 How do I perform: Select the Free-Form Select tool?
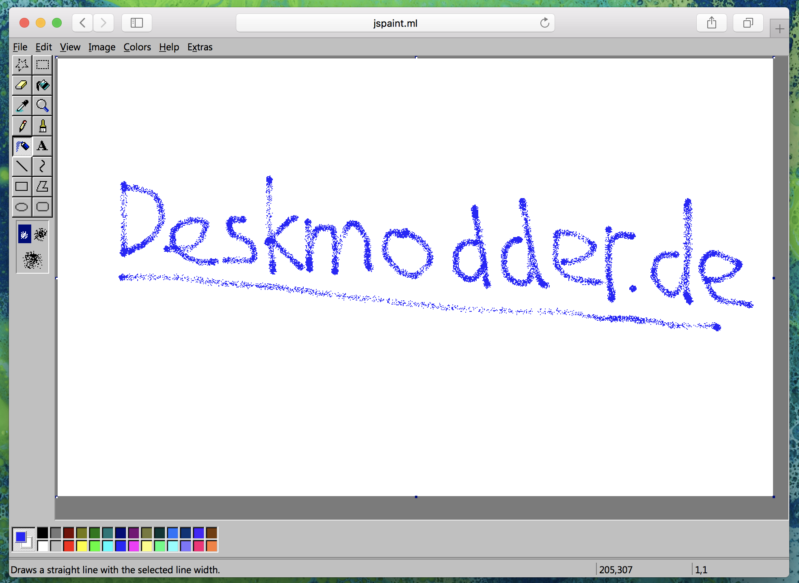click(x=22, y=65)
